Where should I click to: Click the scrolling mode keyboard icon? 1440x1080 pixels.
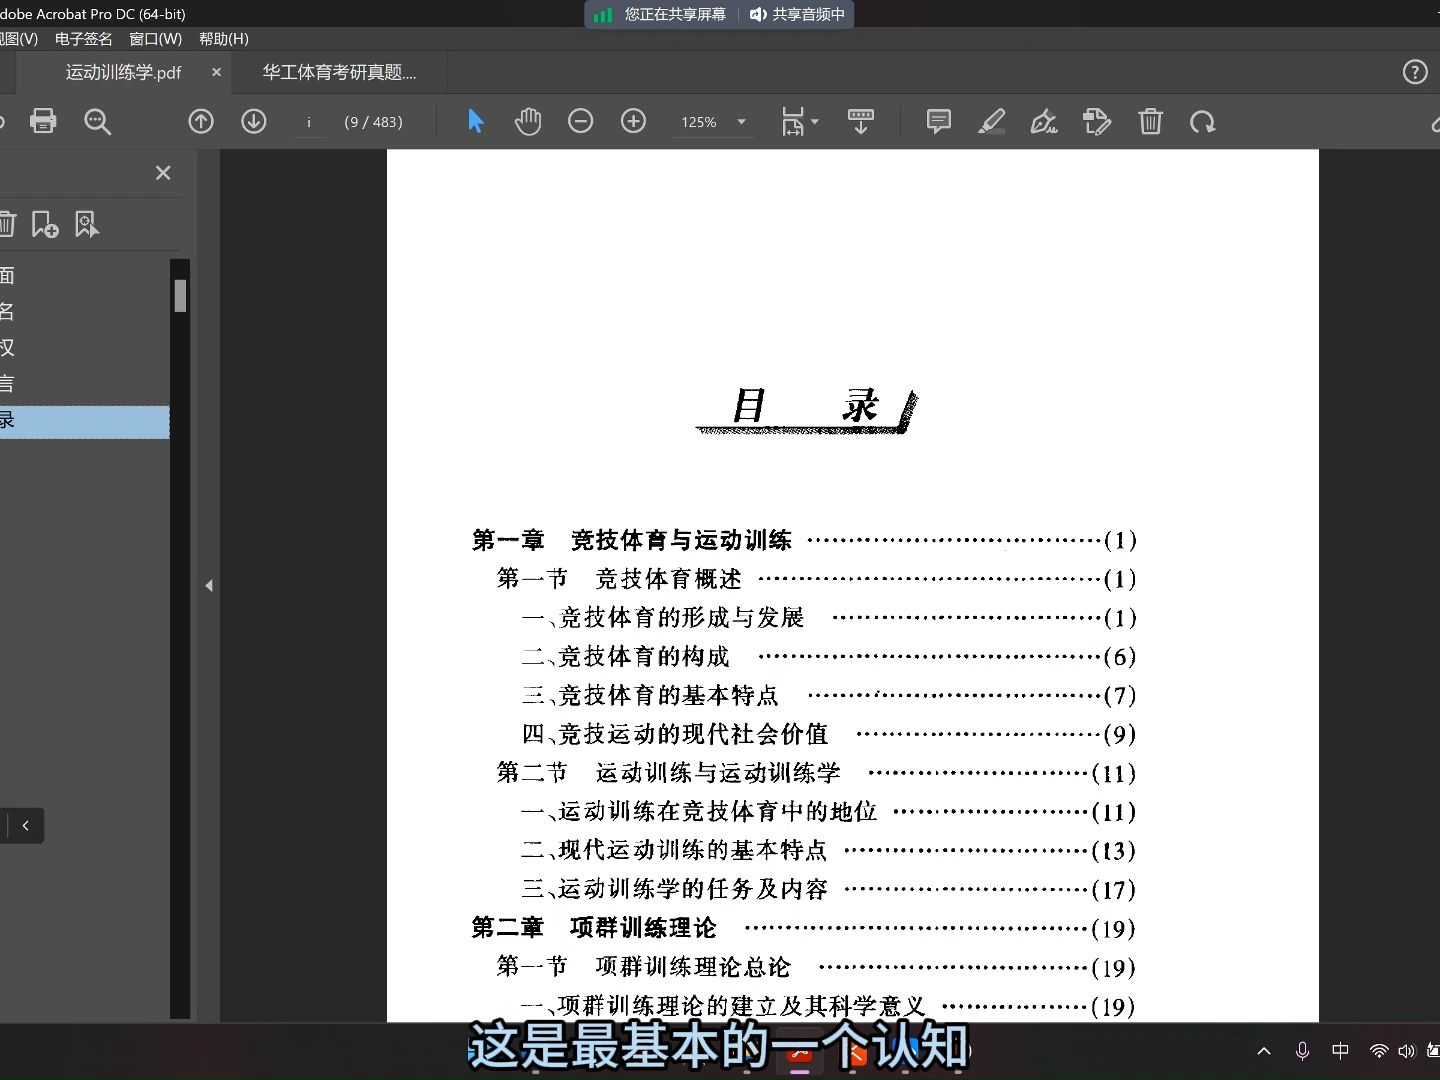click(x=860, y=122)
